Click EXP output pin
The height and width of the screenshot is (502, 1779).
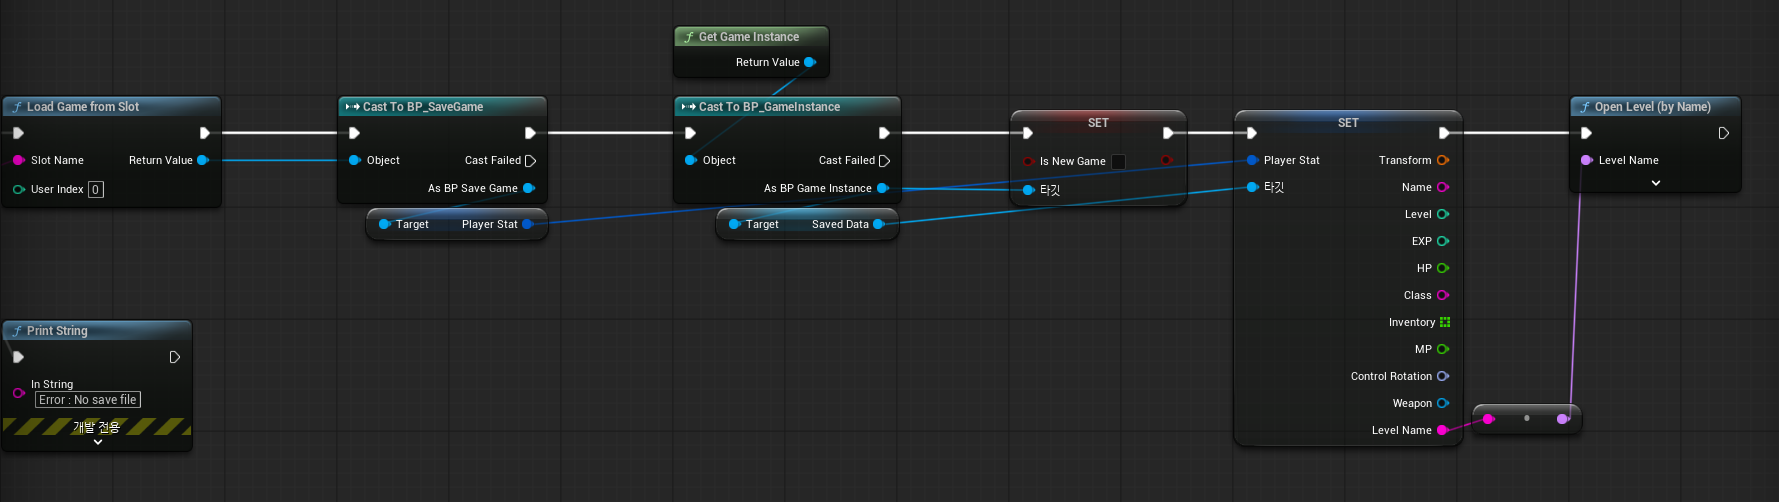1443,241
